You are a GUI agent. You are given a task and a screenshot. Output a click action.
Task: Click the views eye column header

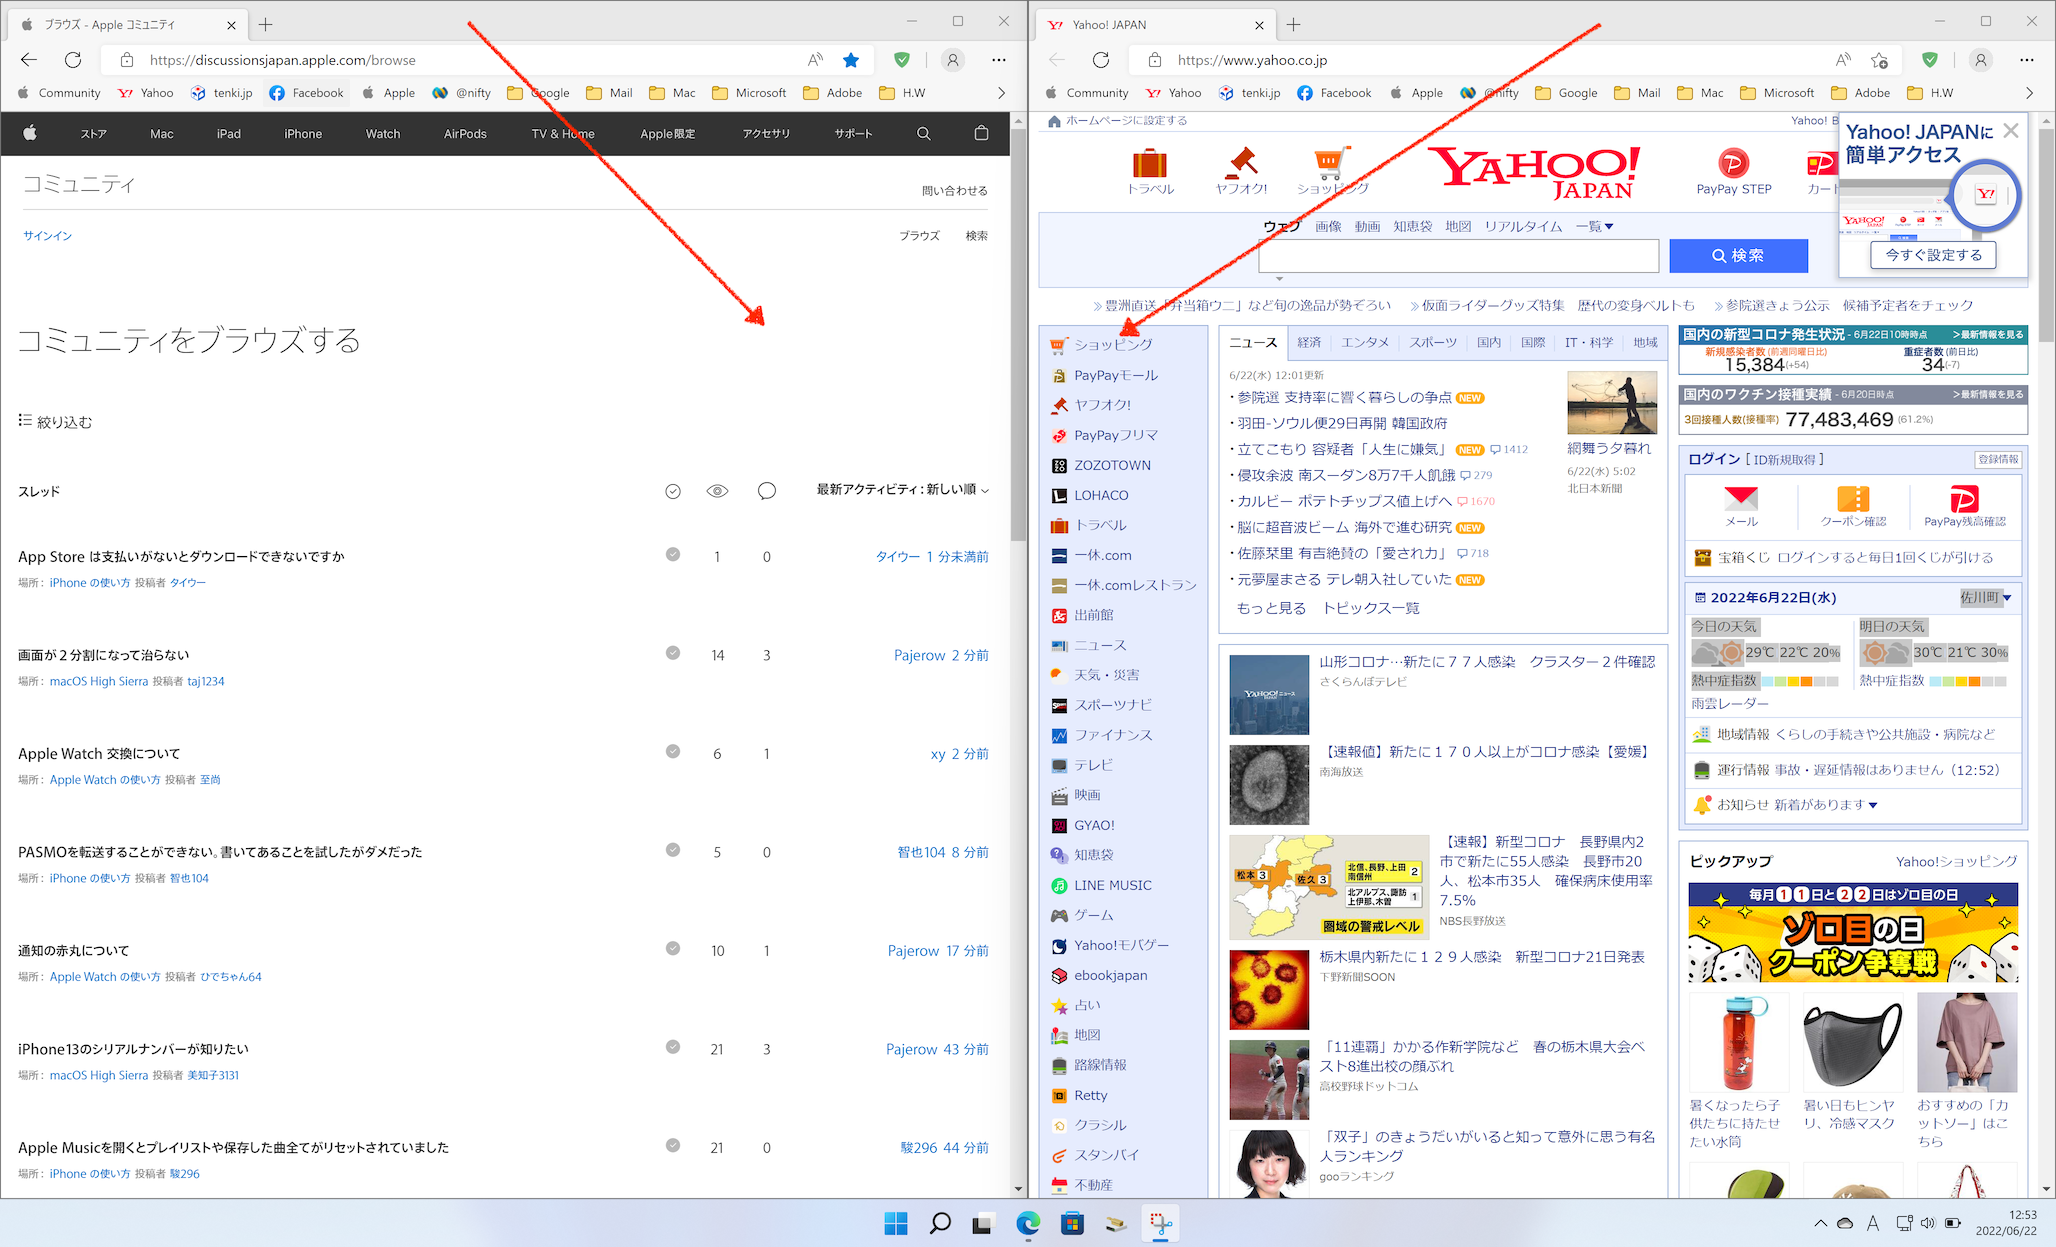(x=717, y=491)
